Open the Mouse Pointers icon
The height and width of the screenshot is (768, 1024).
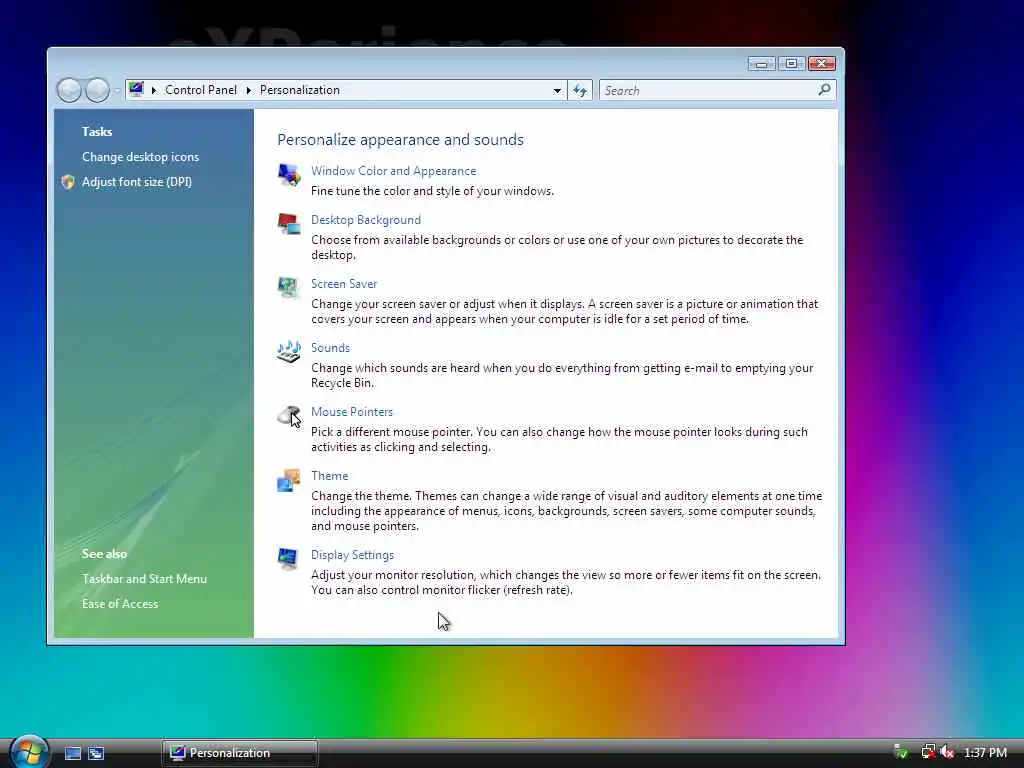[x=289, y=415]
